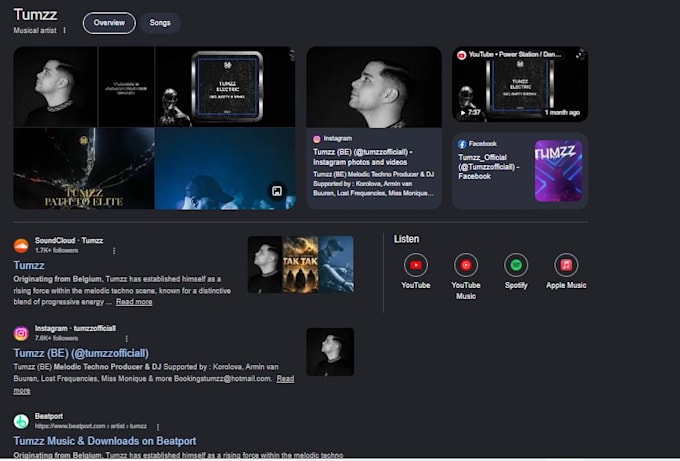Open Apple Music in the Listen section
This screenshot has height=461, width=680.
pyautogui.click(x=566, y=271)
